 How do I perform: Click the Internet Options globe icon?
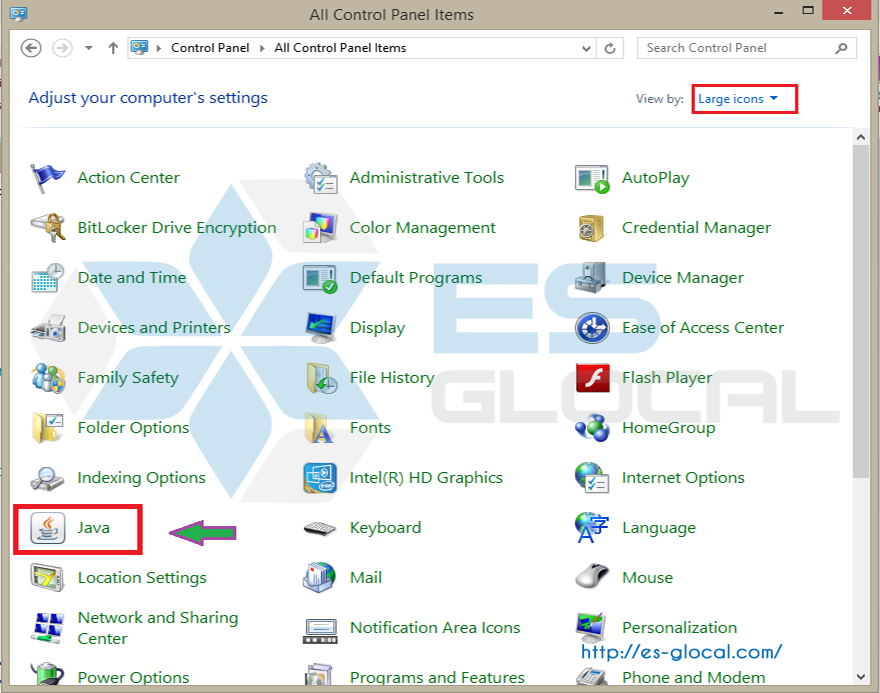[x=592, y=478]
